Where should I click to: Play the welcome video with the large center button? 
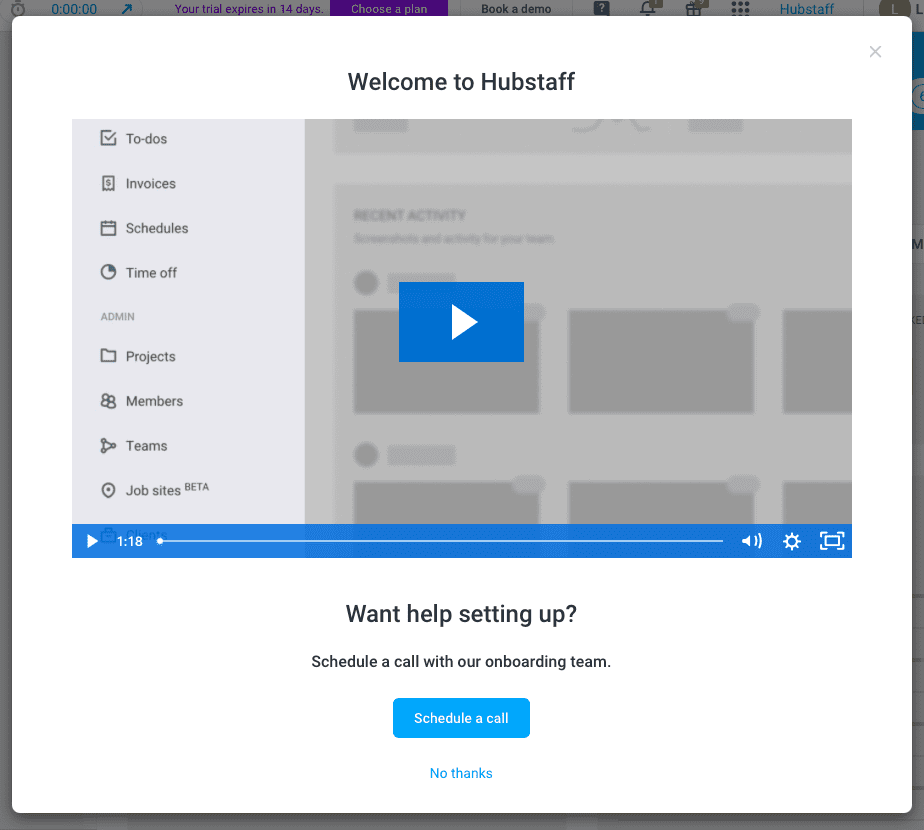(461, 322)
